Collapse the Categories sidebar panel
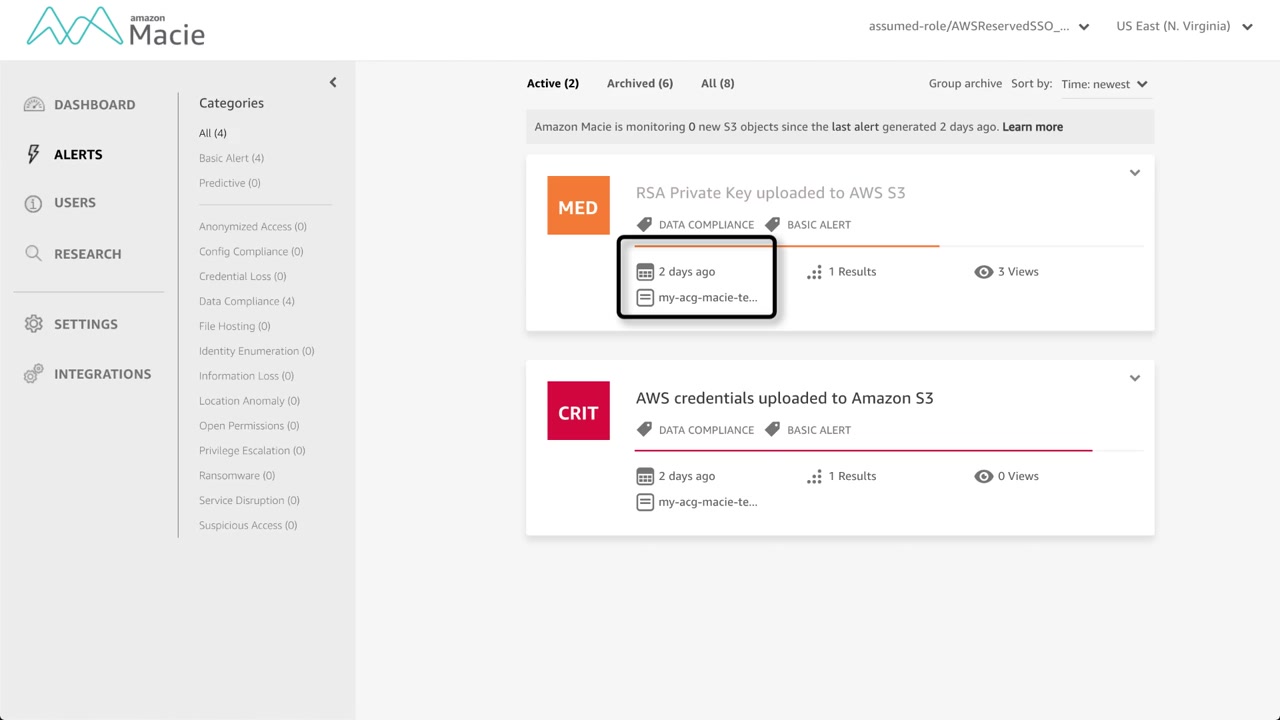The height and width of the screenshot is (720, 1280). 333,83
